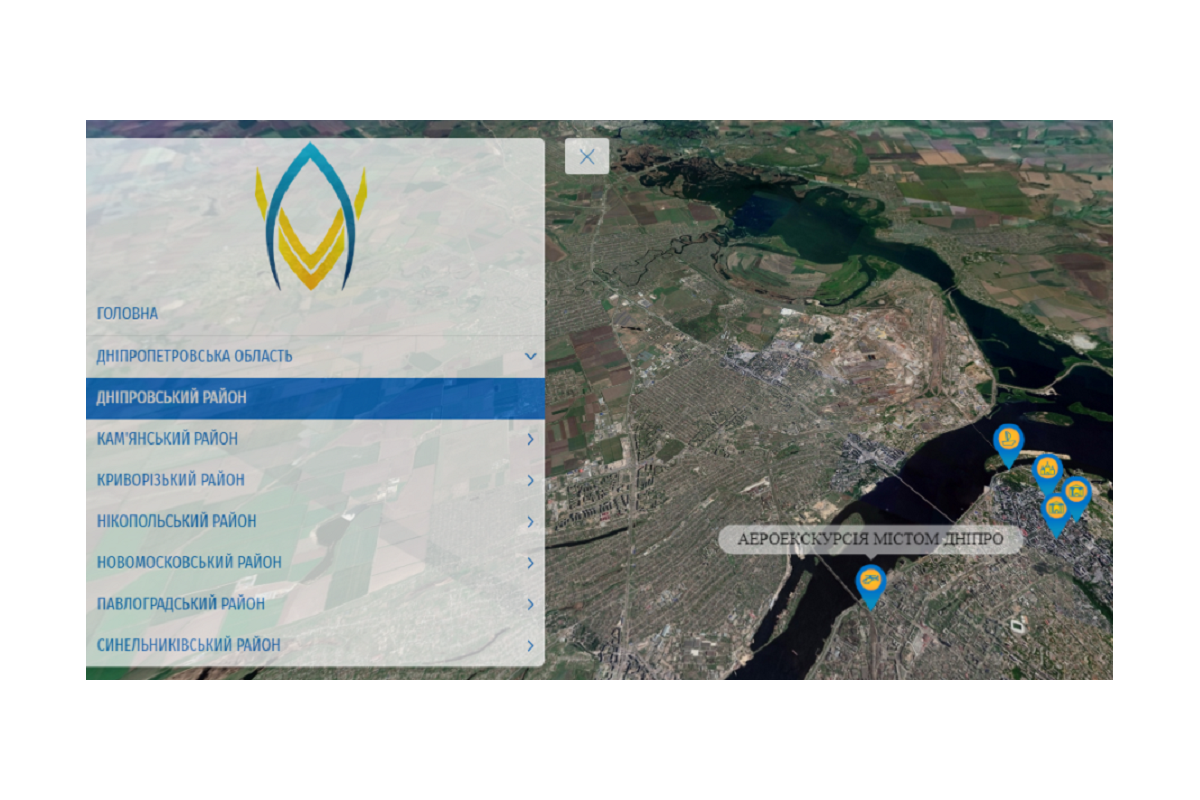Open the church map marker
The width and height of the screenshot is (1200, 800).
pos(1046,468)
